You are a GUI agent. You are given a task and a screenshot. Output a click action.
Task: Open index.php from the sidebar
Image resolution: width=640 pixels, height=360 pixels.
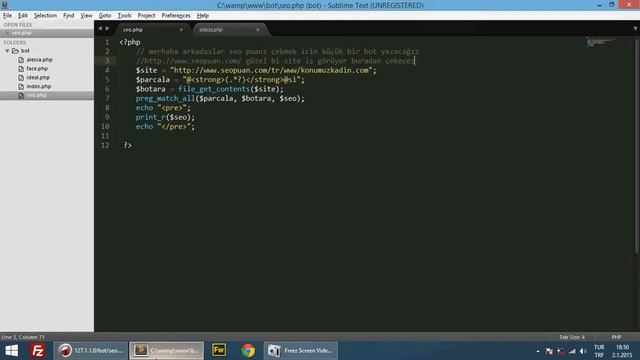point(39,87)
